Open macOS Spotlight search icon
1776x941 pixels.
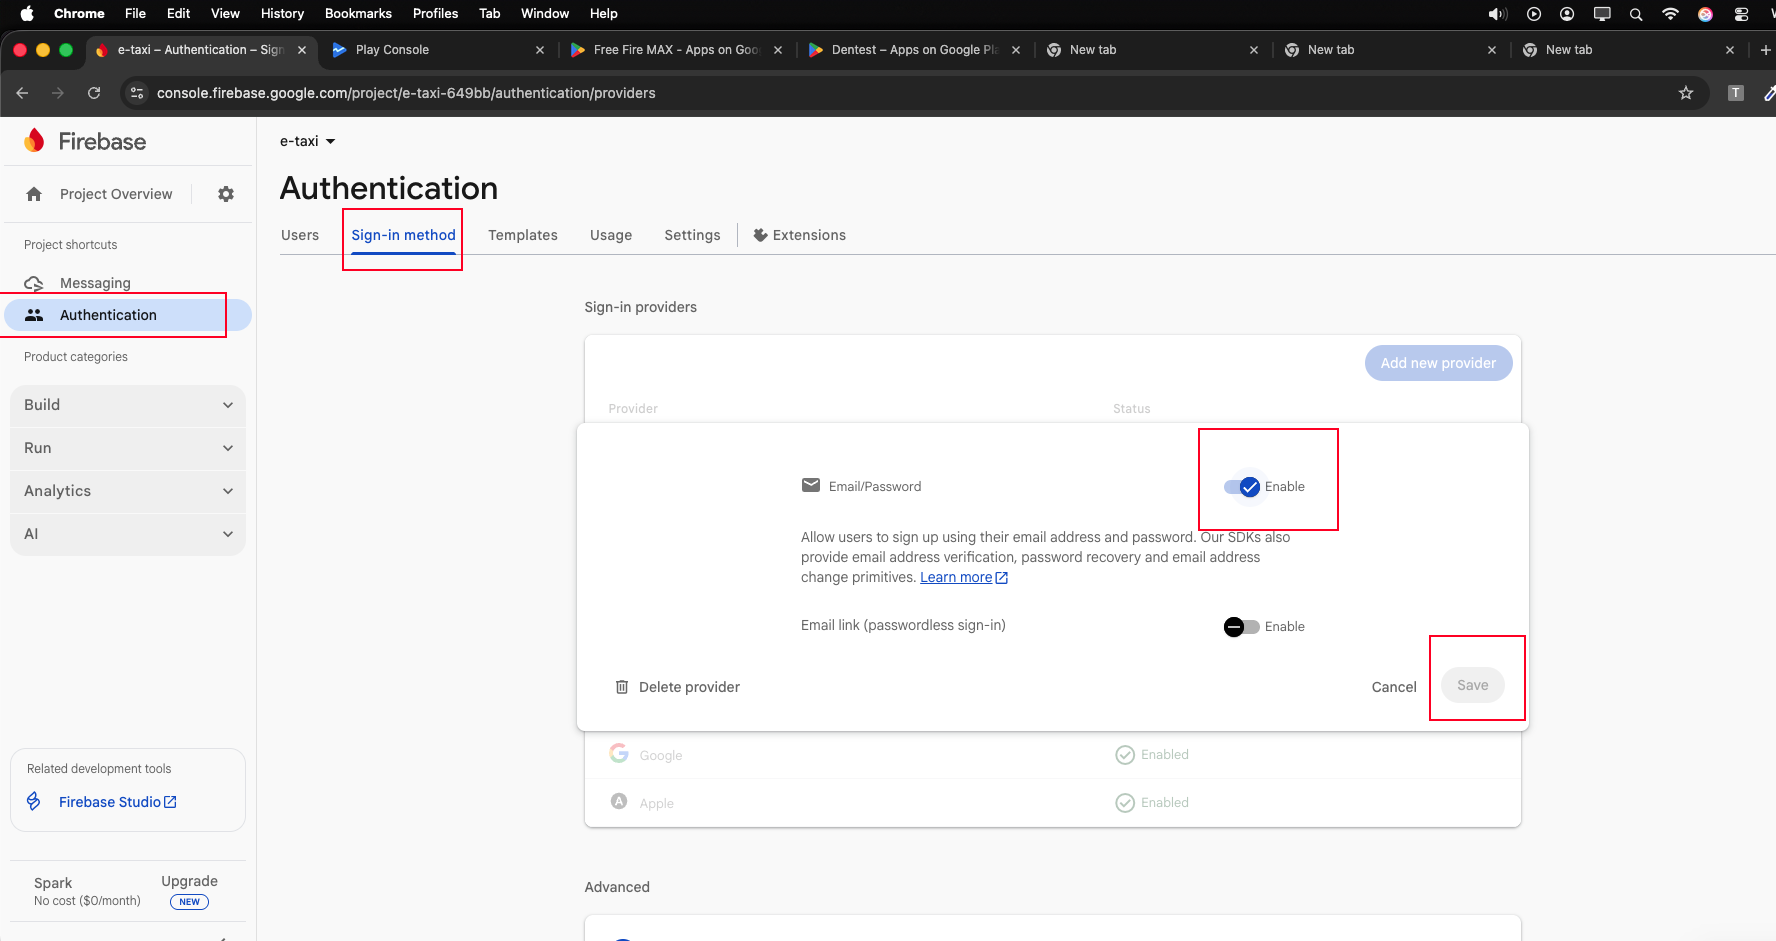[1636, 14]
